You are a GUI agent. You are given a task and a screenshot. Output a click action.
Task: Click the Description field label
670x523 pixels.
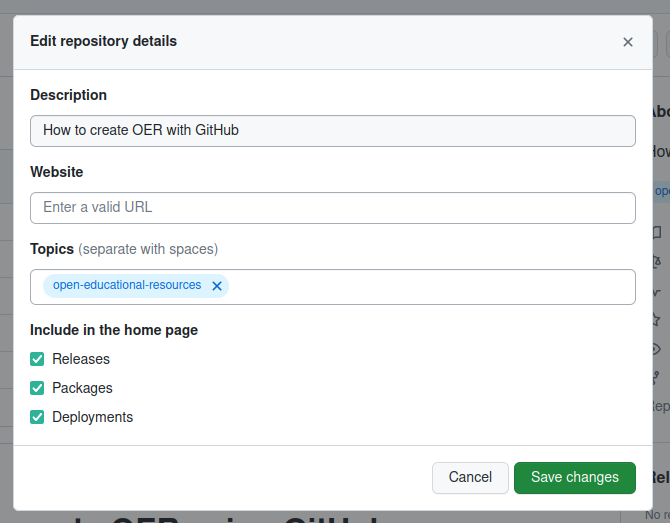pyautogui.click(x=68, y=95)
